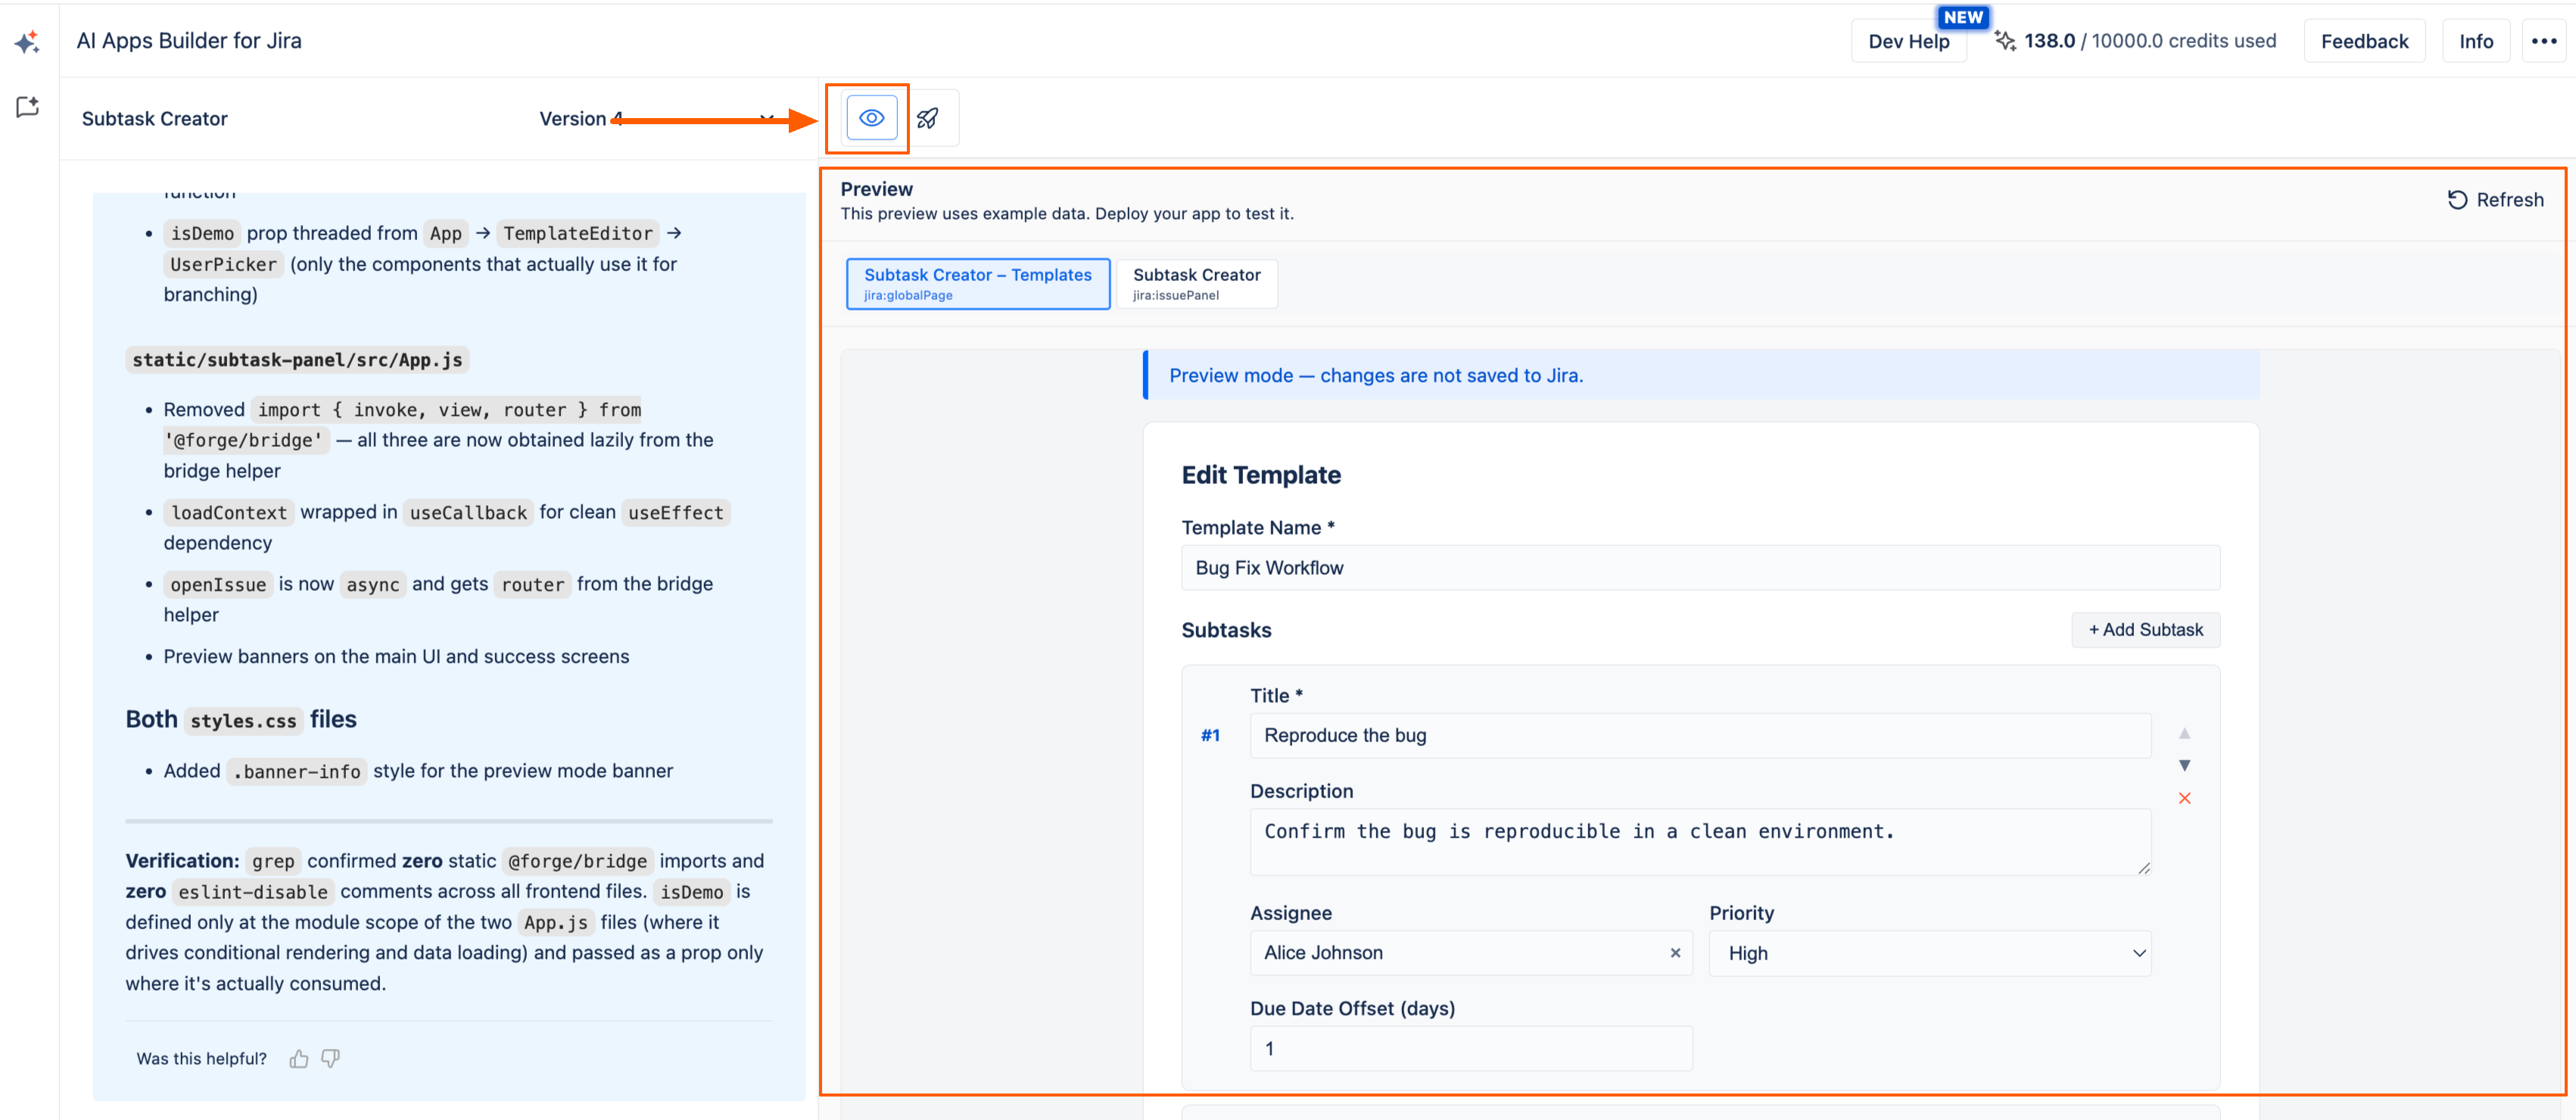Give thumbs down feedback
The height and width of the screenshot is (1120, 2576).
pyautogui.click(x=331, y=1058)
